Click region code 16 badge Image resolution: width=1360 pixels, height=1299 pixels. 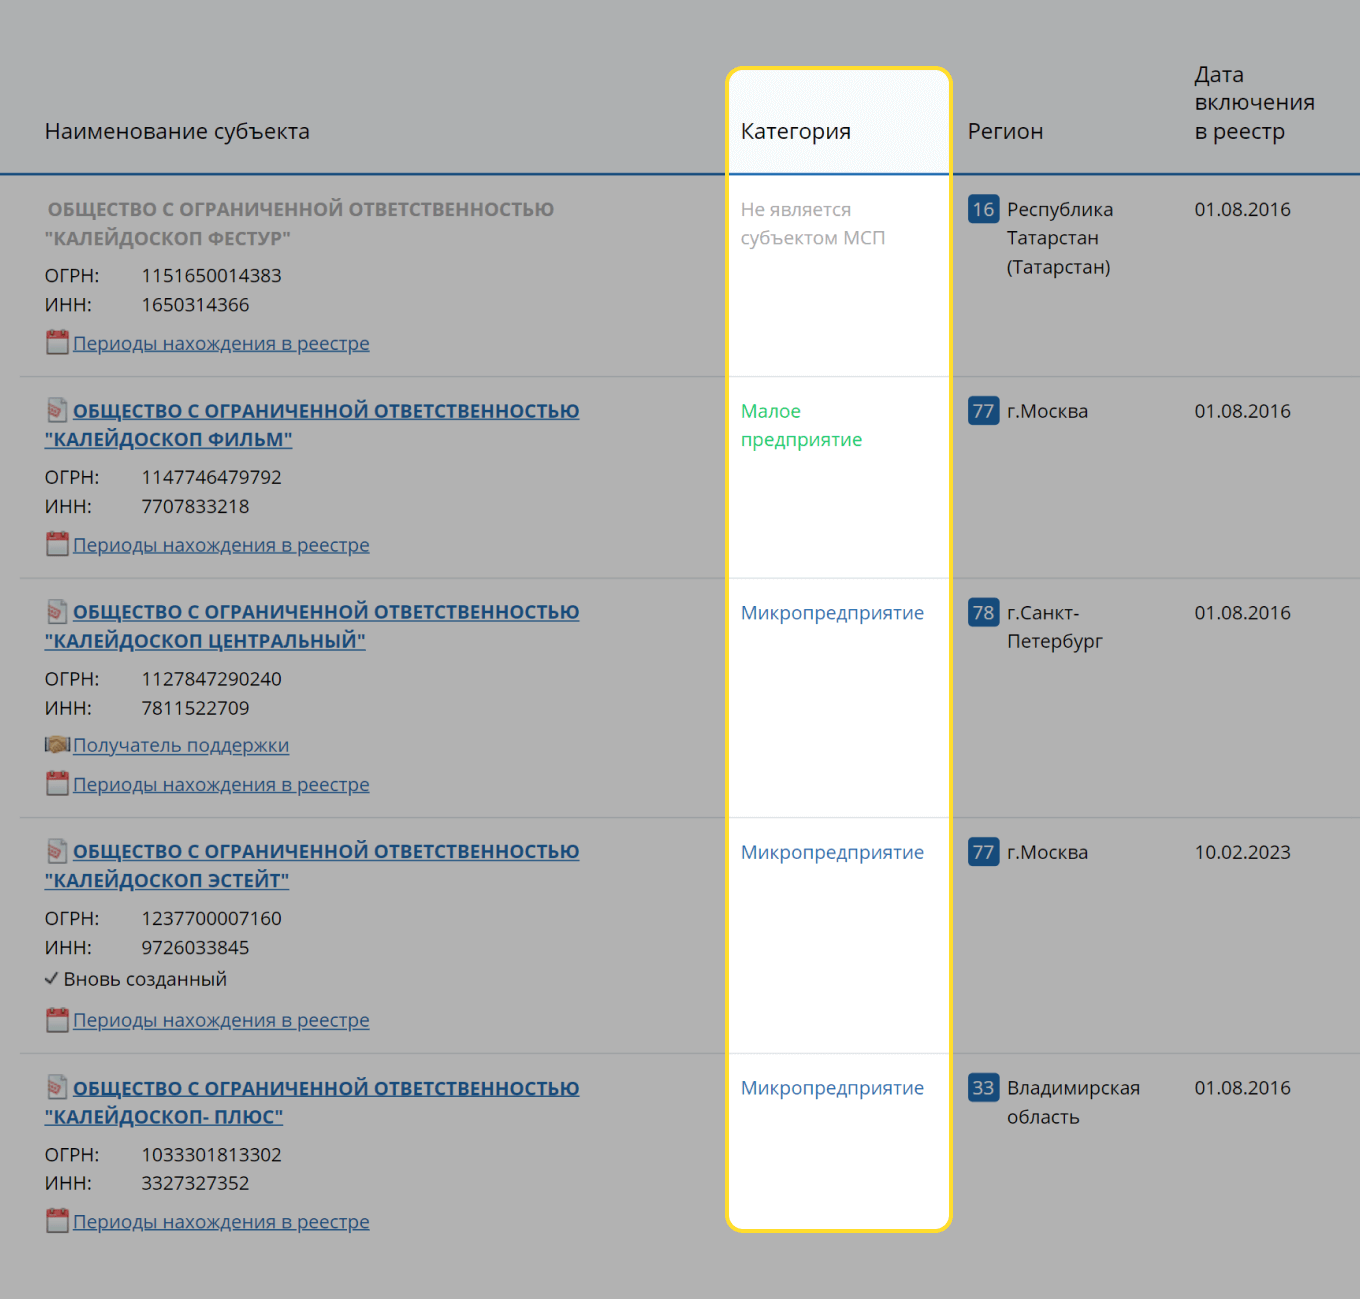[x=983, y=209]
